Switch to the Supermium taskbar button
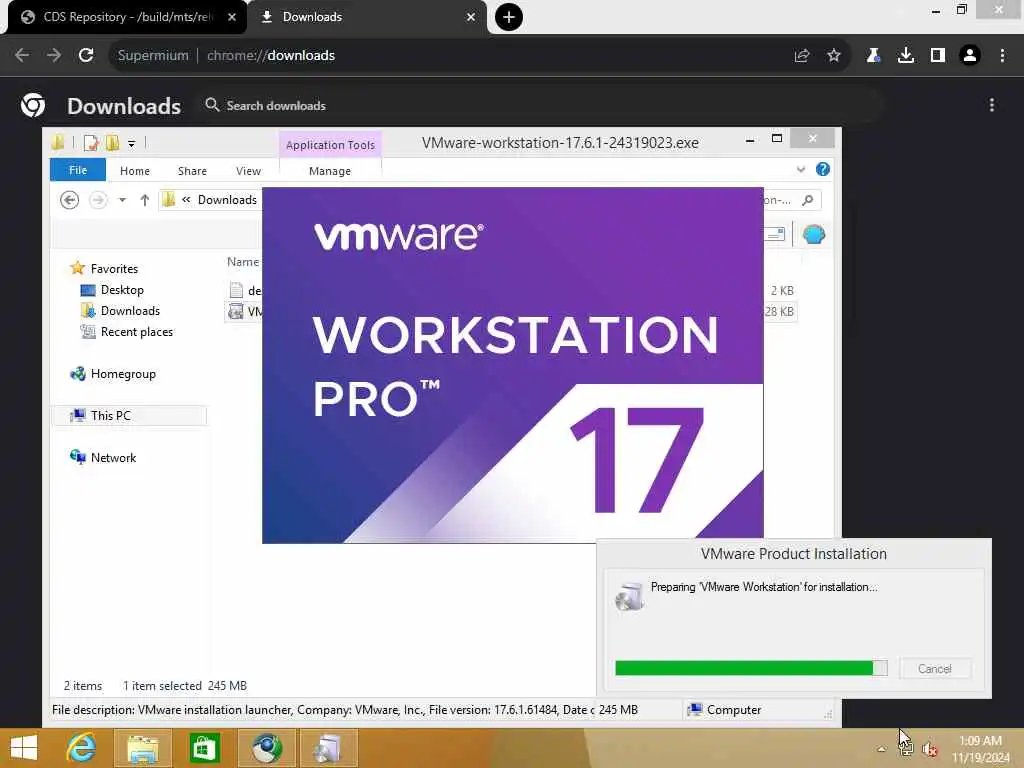This screenshot has height=768, width=1024. click(x=266, y=748)
